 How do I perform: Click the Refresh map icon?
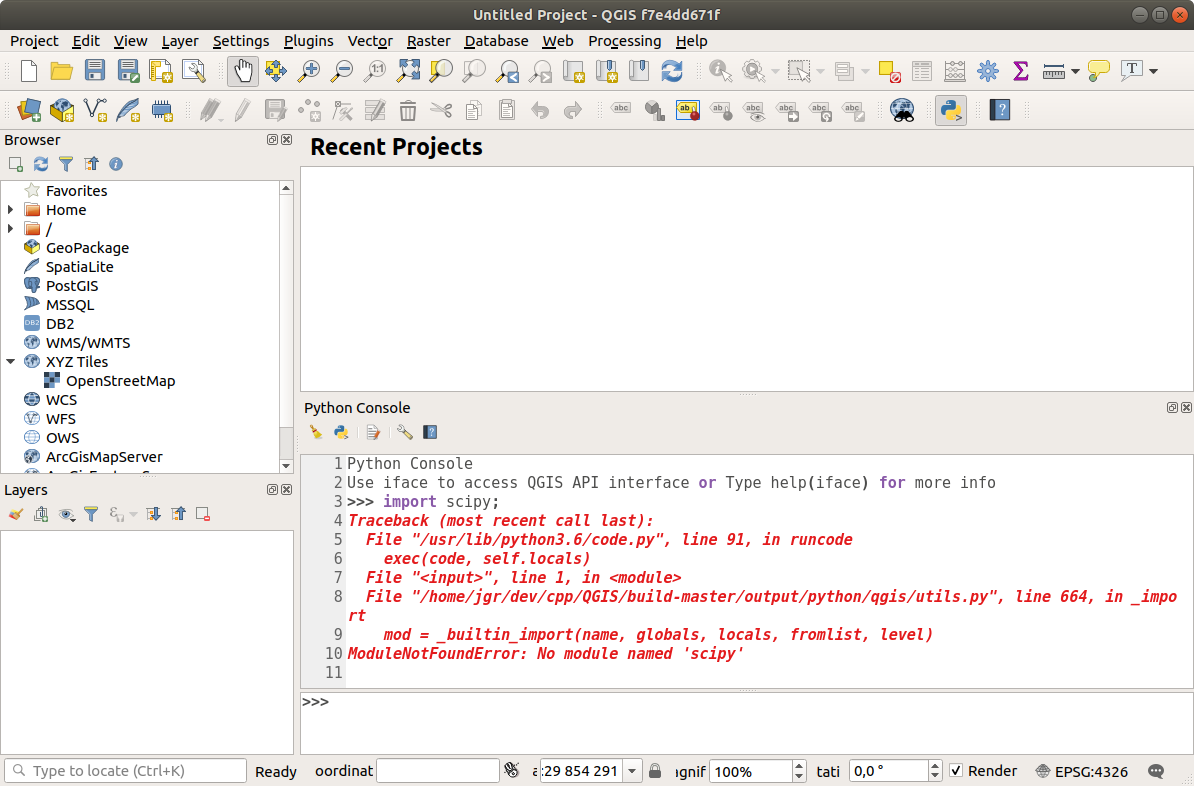672,71
